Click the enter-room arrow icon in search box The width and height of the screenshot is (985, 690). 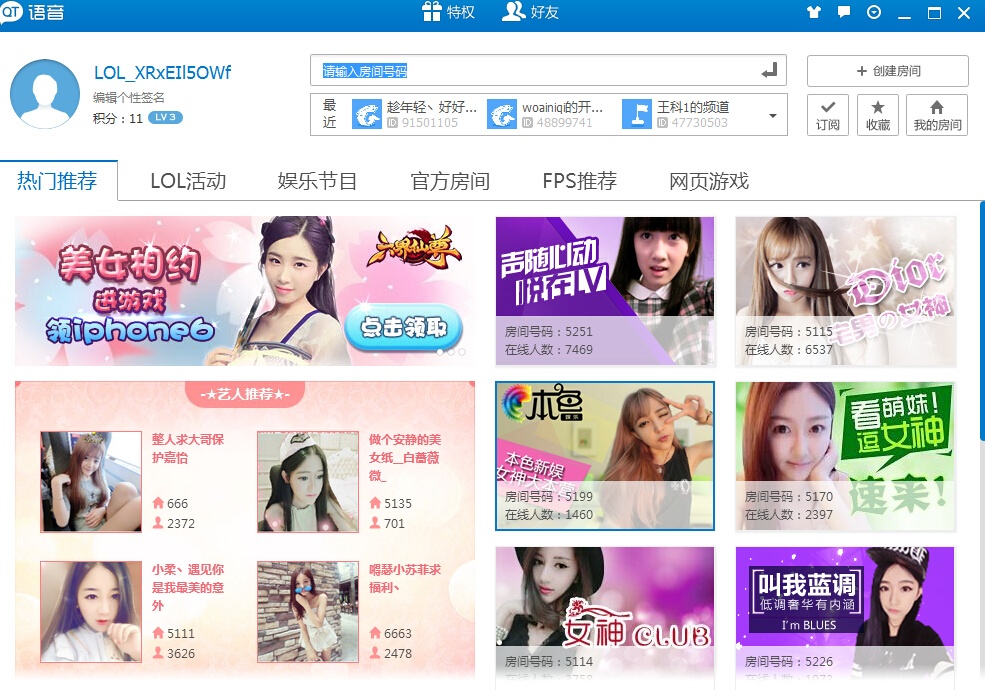770,70
